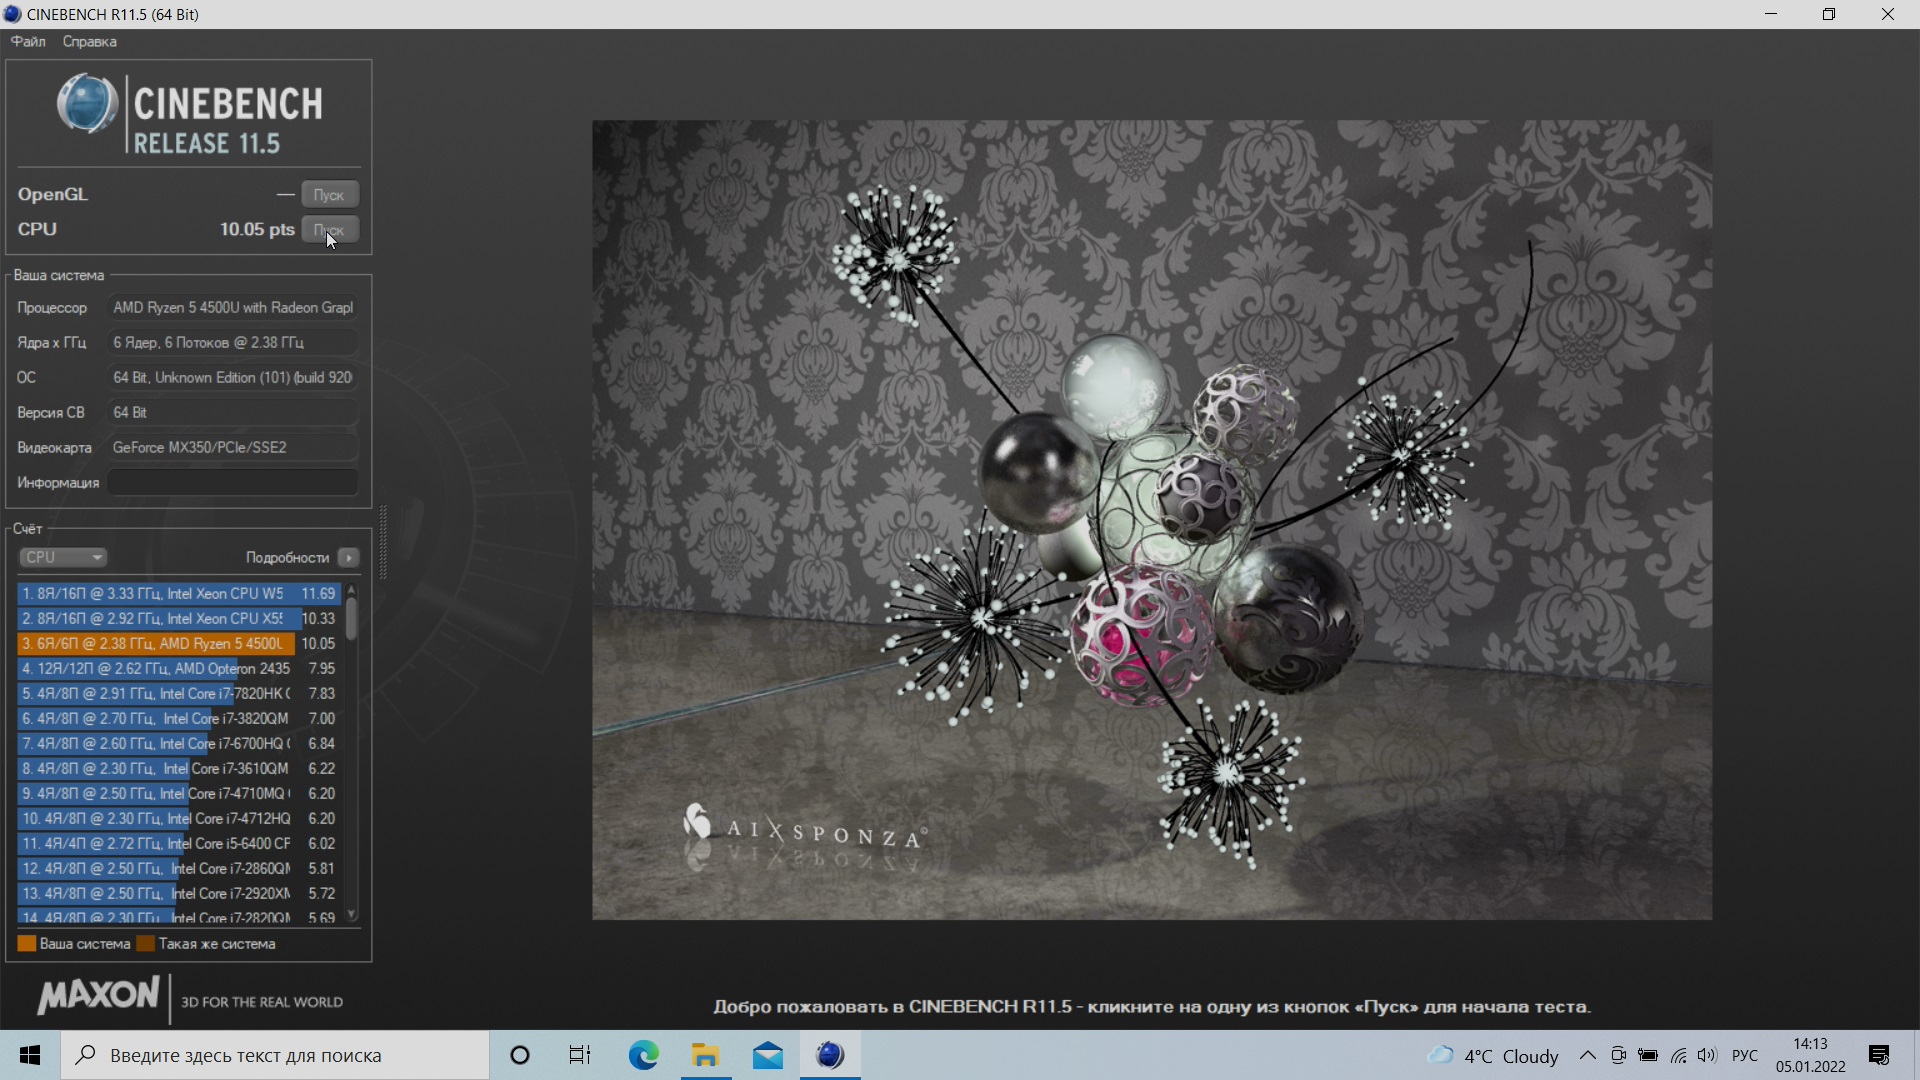
Task: Open the notification center icon
Action: click(1879, 1055)
